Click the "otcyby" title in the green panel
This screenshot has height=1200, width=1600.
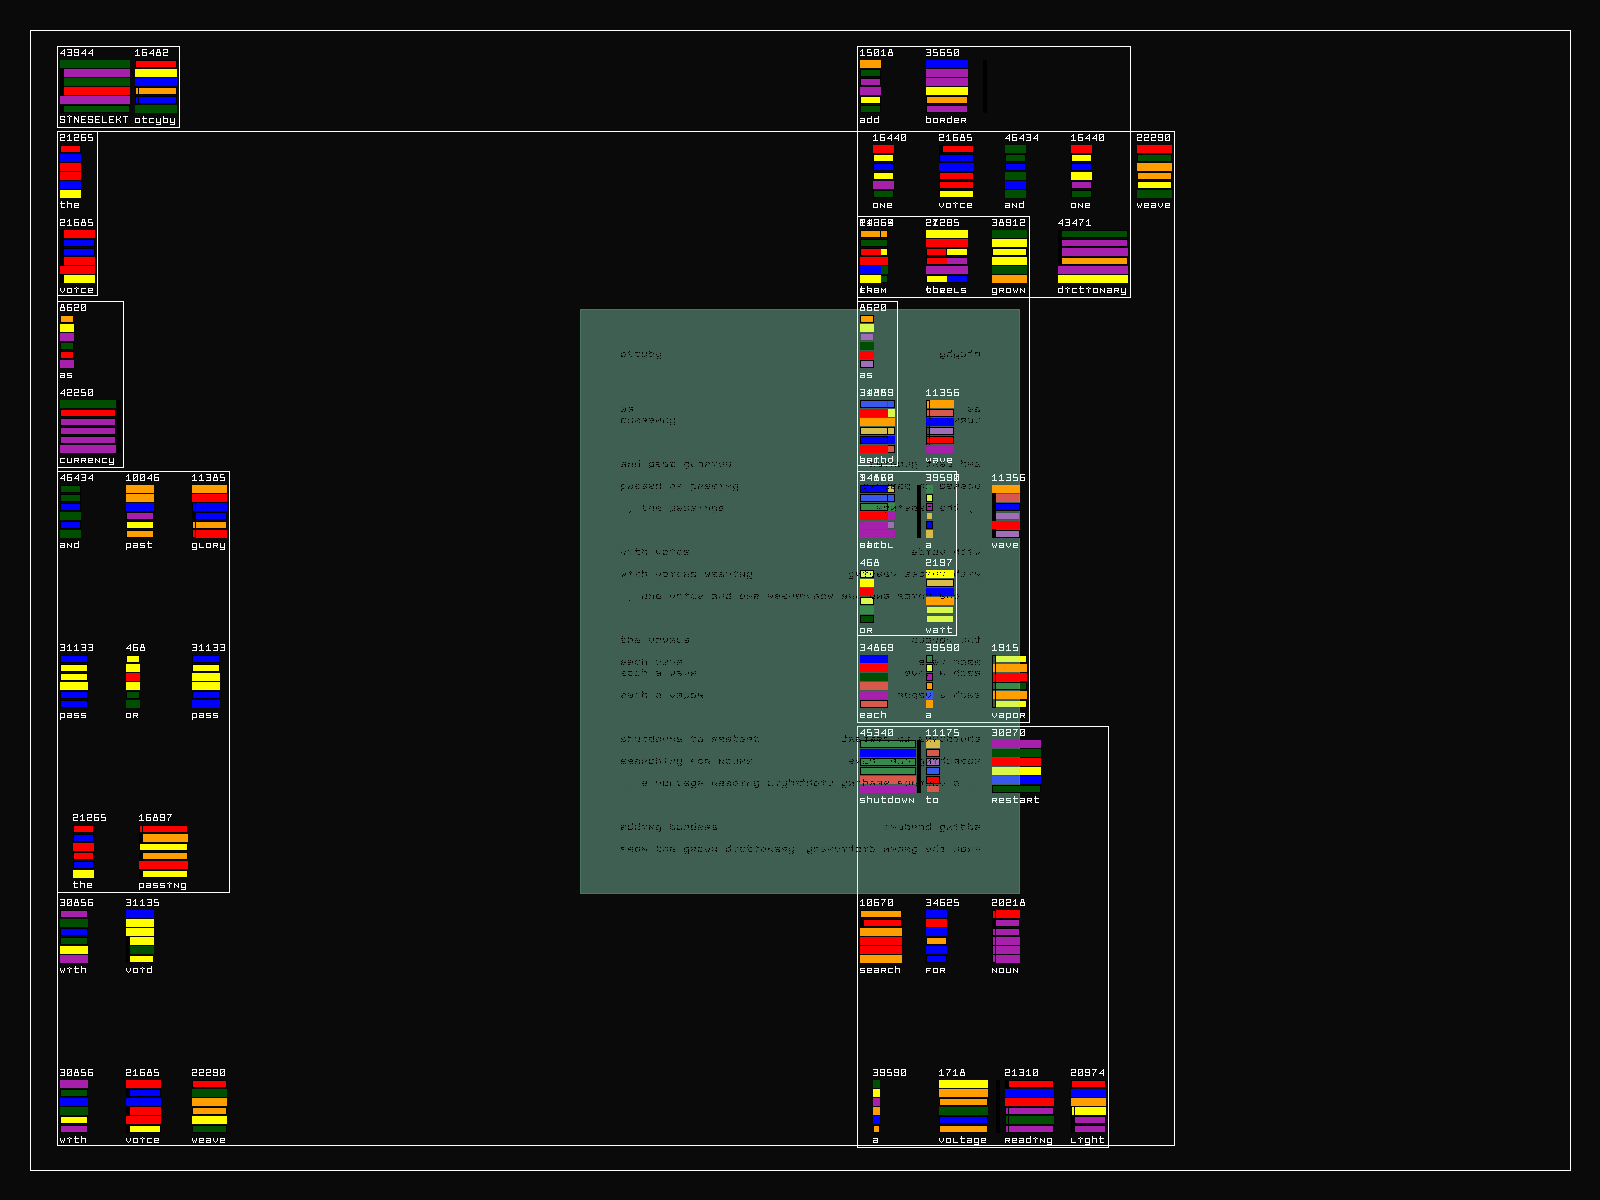[x=640, y=354]
